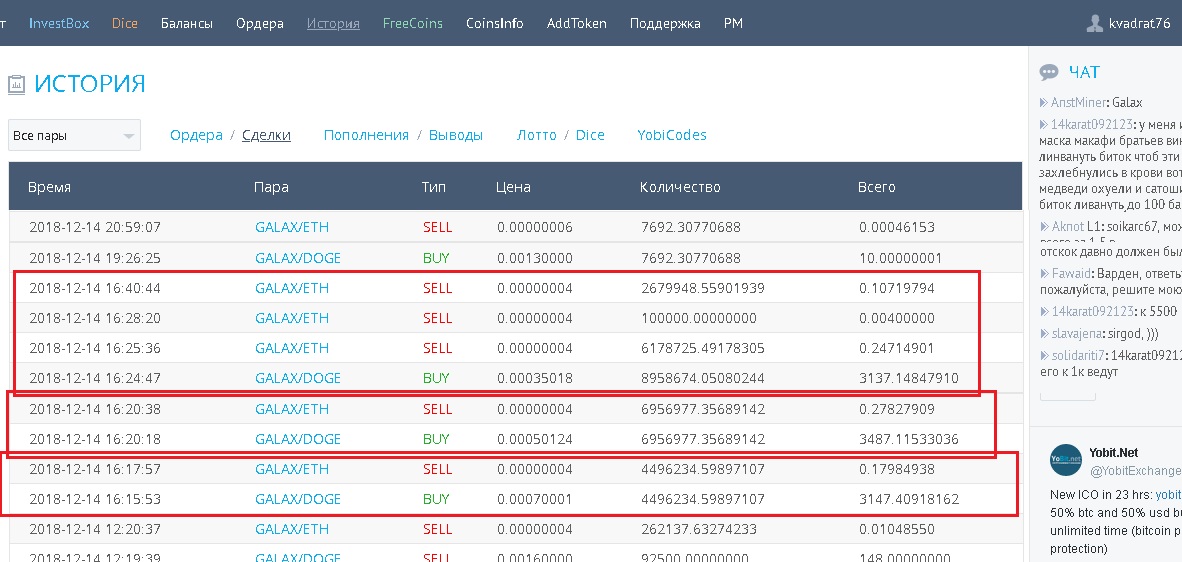Open GALAX/ETH pair in 12:20:37 row
The width and height of the screenshot is (1182, 562).
click(292, 529)
